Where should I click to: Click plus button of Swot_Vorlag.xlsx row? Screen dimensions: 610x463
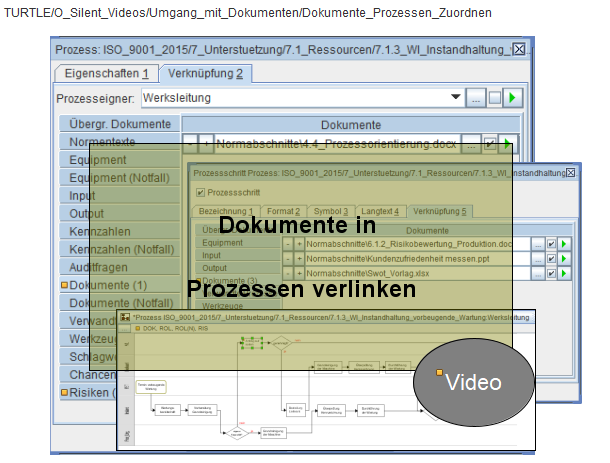(x=299, y=274)
